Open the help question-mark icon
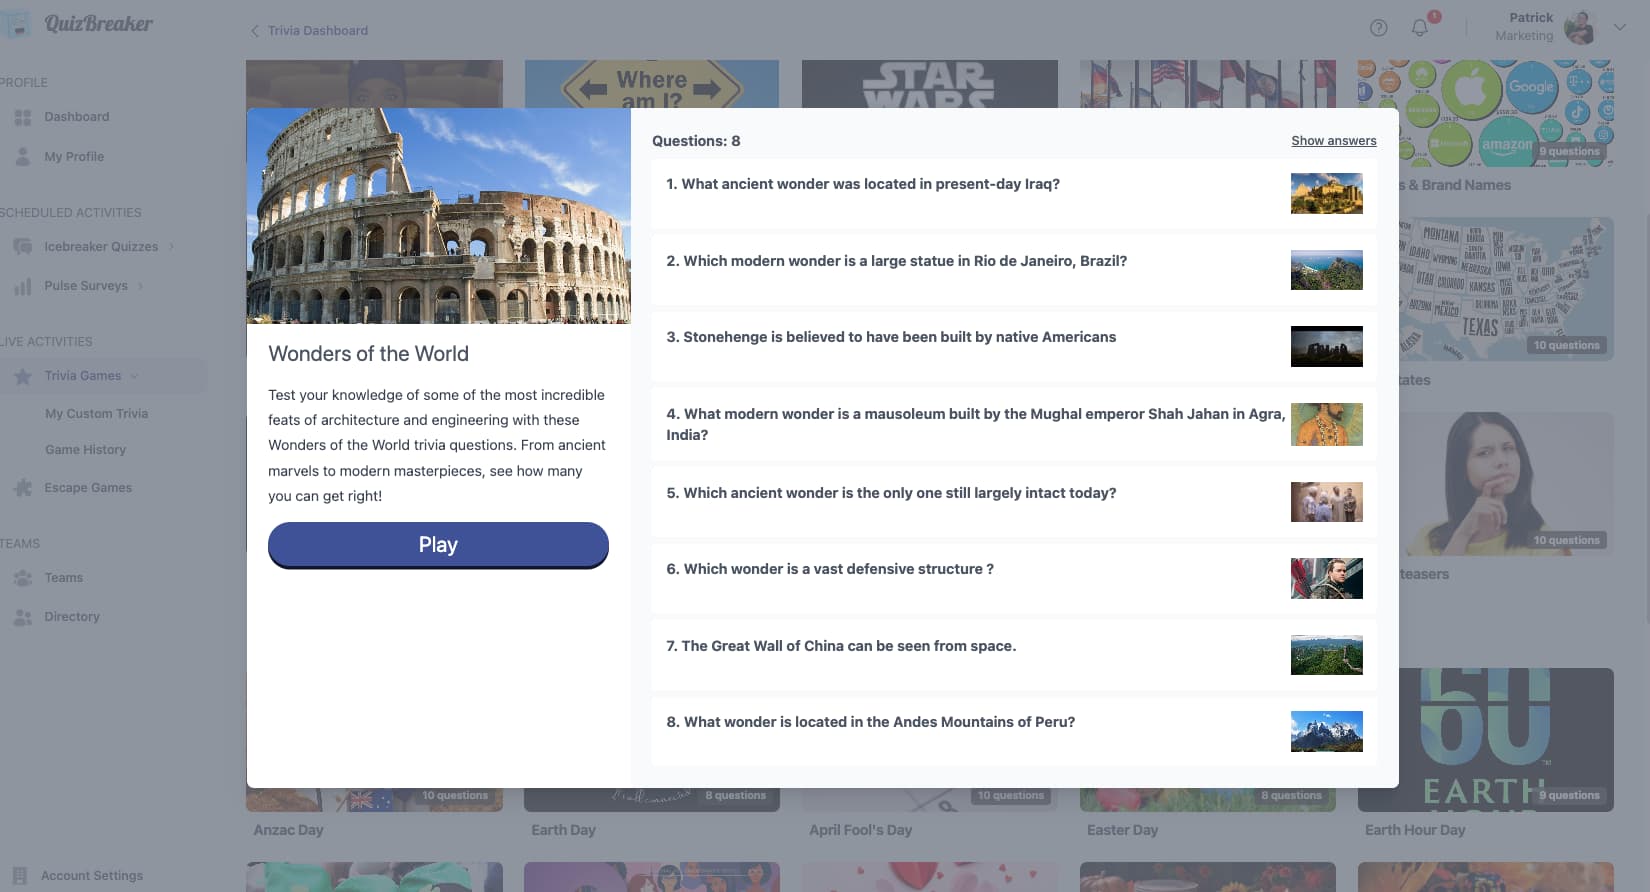 coord(1378,28)
